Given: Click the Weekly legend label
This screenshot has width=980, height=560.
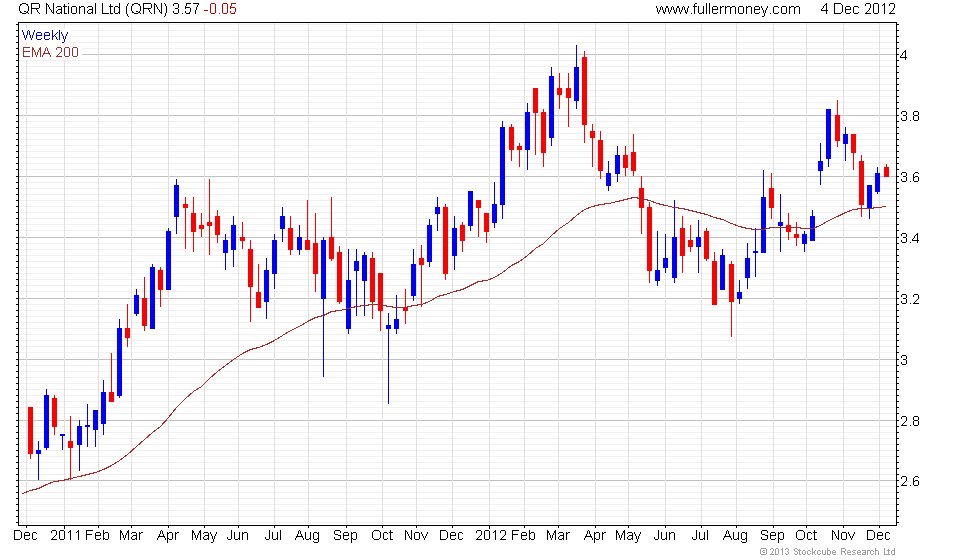Looking at the screenshot, I should pos(44,36).
